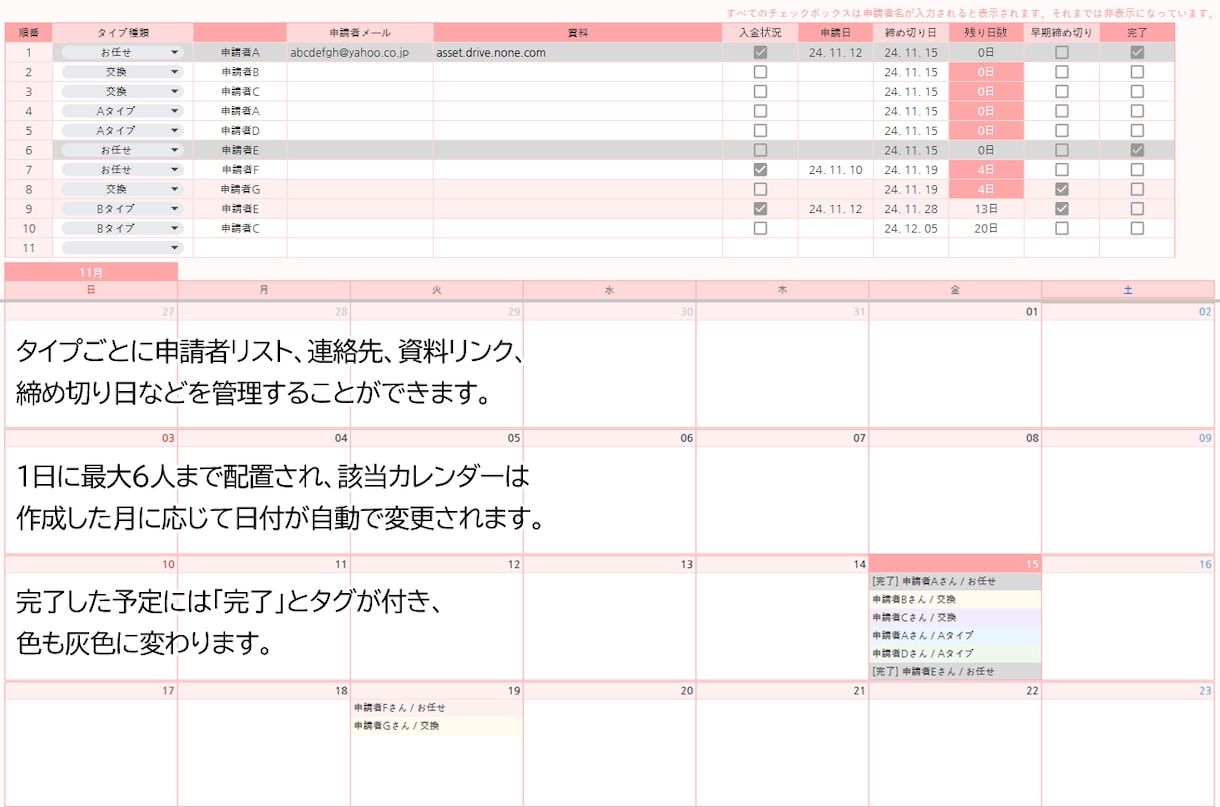
Task: Check 入金状況 box for row 10 申請者C
Action: pos(760,228)
